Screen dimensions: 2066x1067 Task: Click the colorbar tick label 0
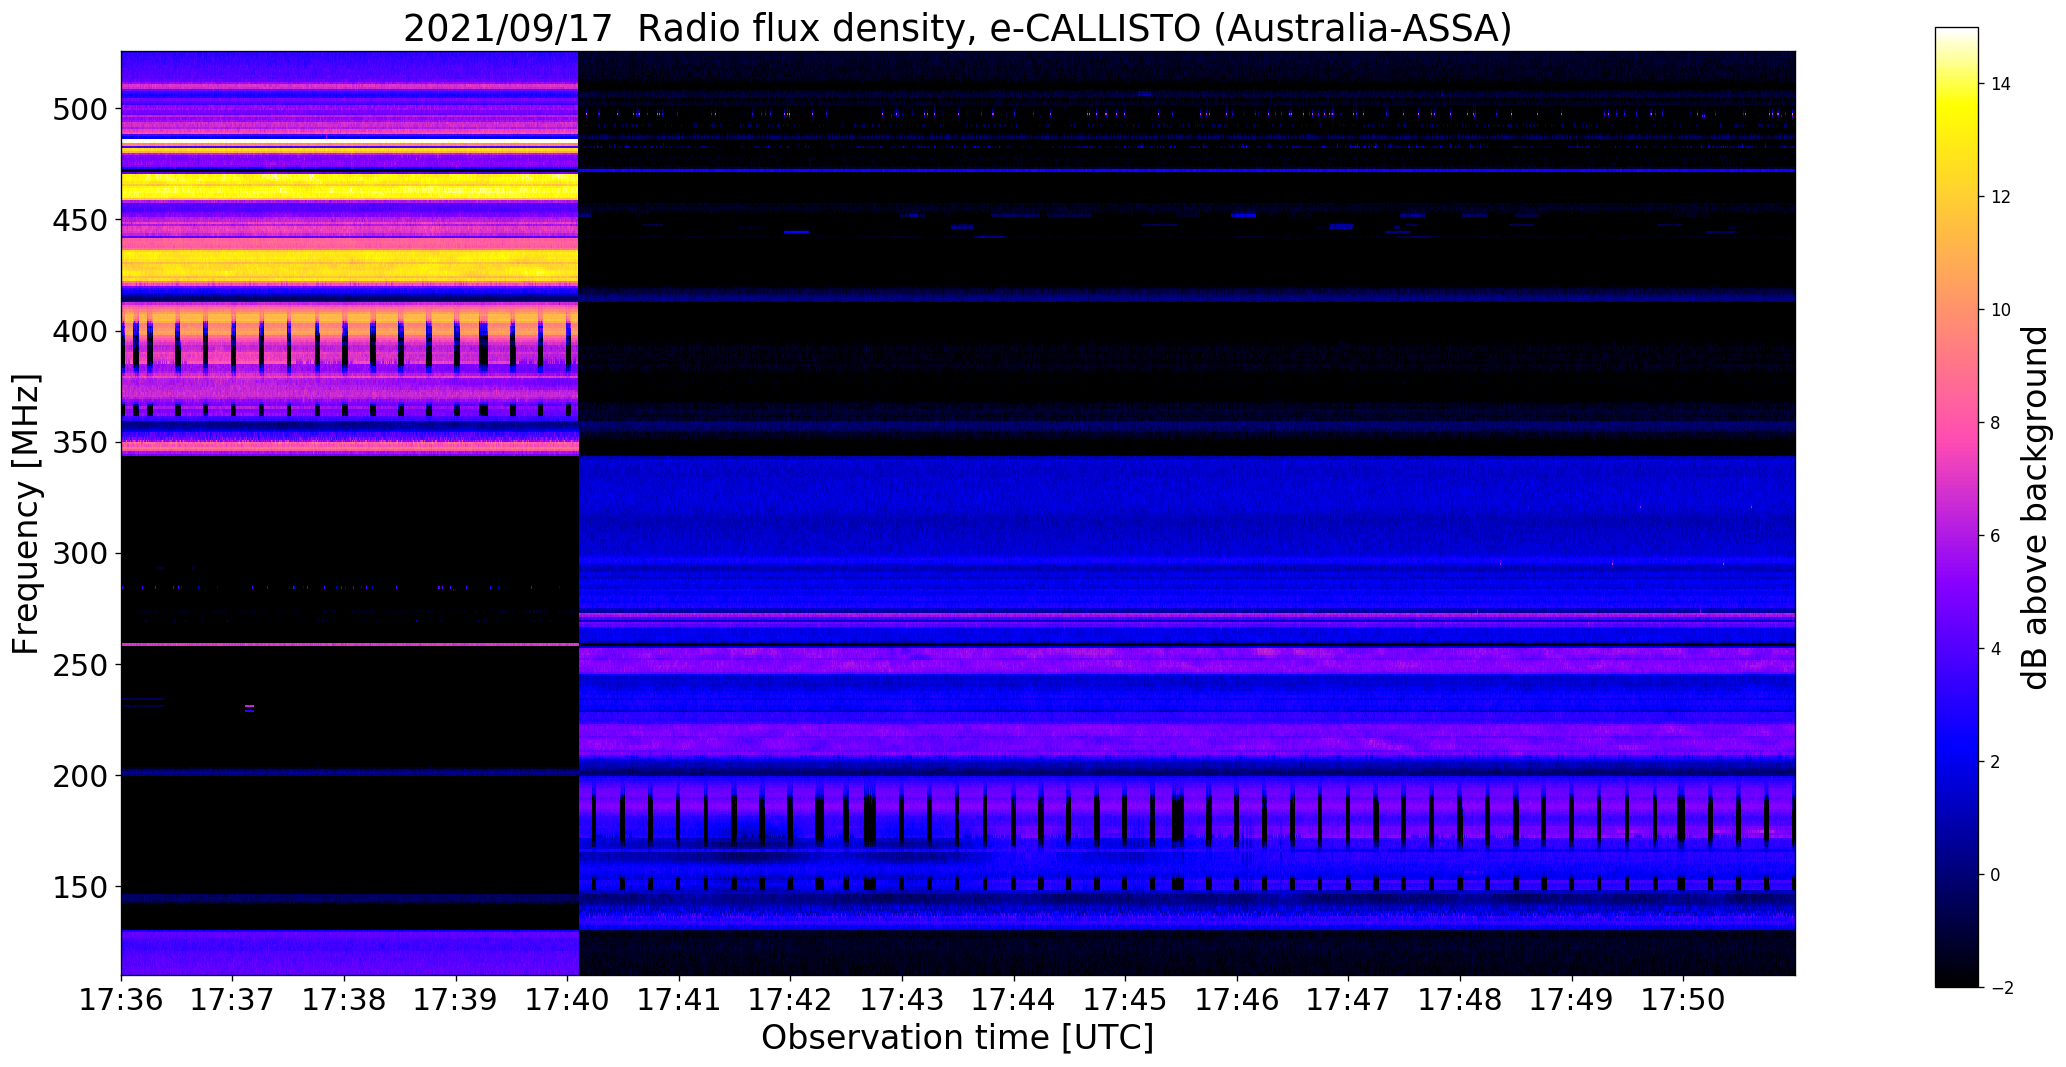point(1996,875)
